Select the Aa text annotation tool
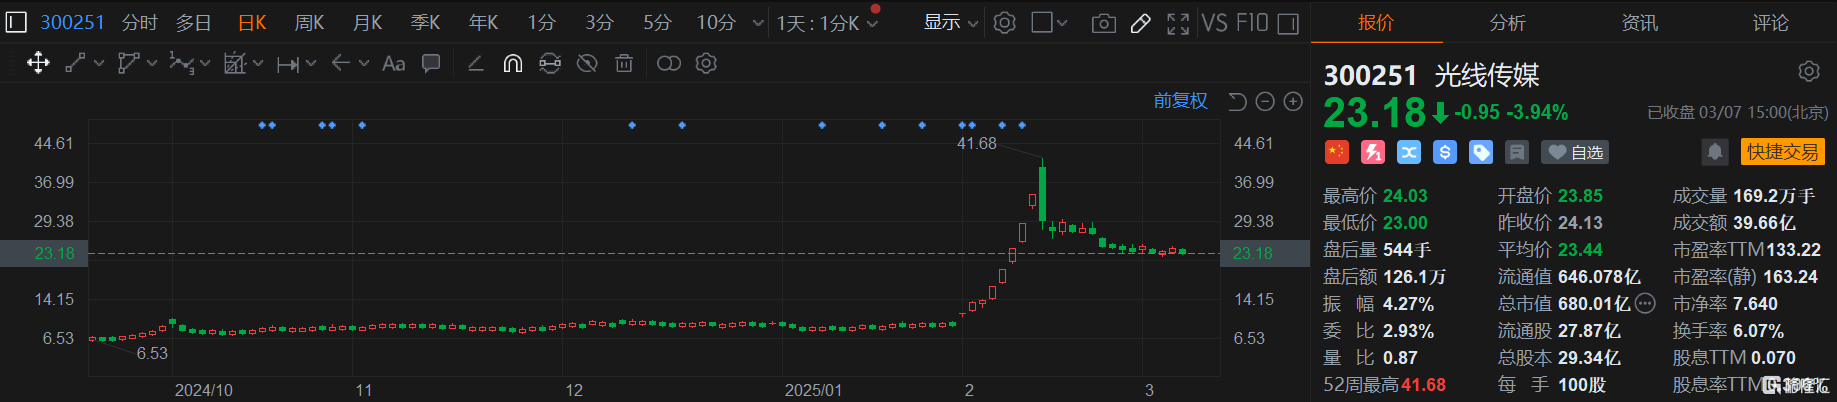The image size is (1837, 402). click(x=394, y=63)
